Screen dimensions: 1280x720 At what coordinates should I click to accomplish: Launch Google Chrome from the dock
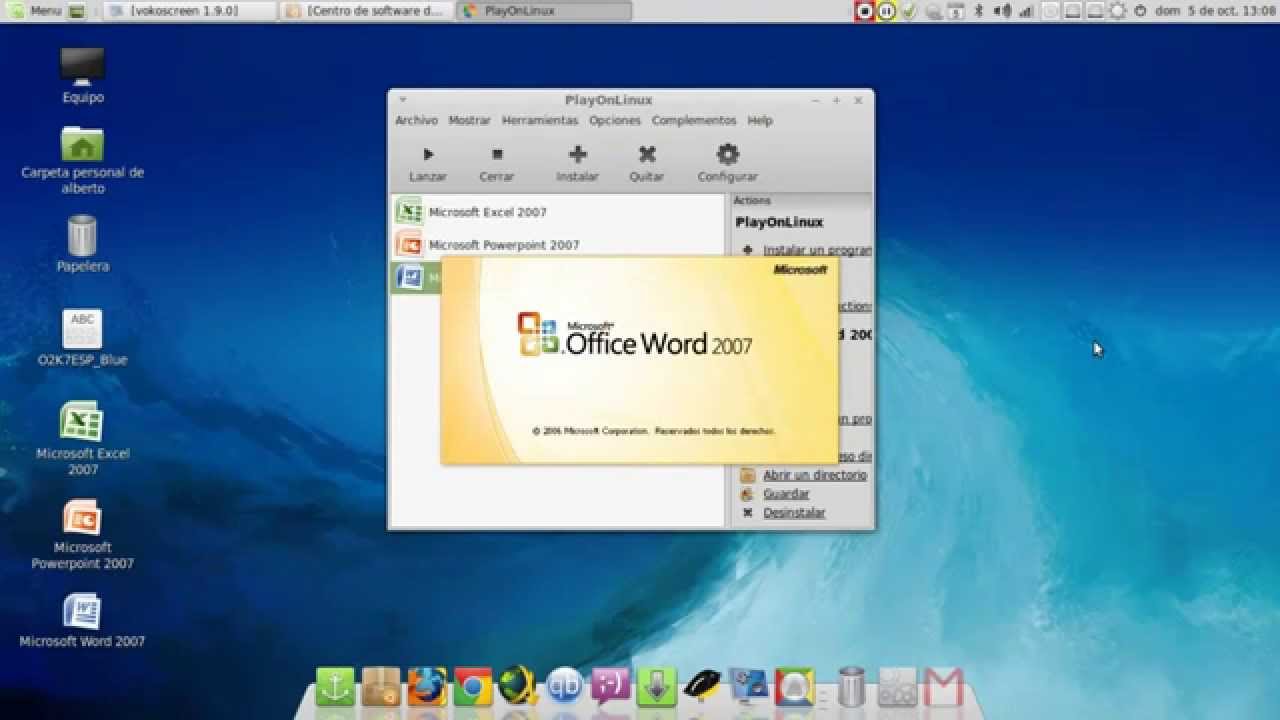[x=473, y=687]
